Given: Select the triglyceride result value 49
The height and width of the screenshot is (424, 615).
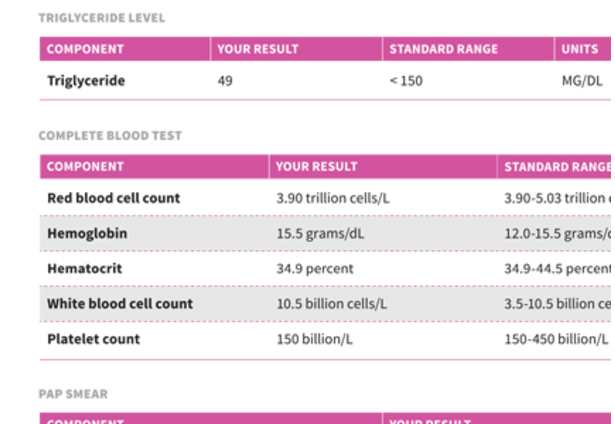Looking at the screenshot, I should 225,81.
